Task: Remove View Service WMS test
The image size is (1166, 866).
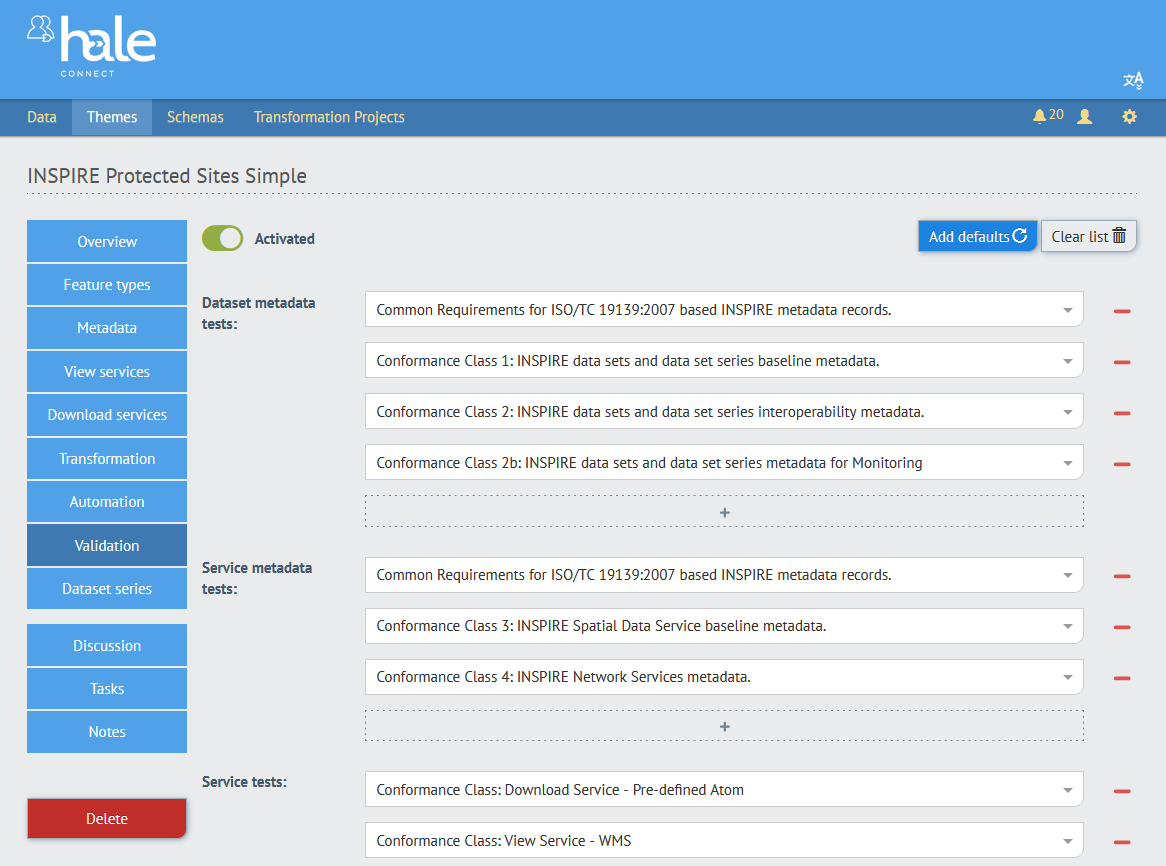Action: coord(1122,841)
